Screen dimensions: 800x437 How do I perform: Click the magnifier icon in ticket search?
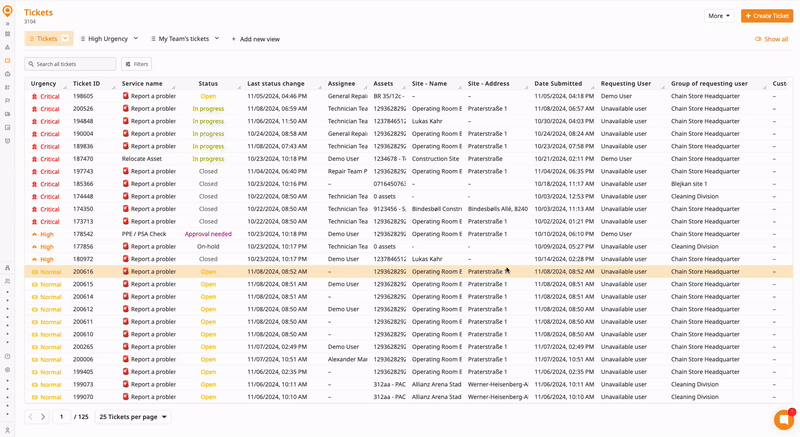tap(31, 64)
